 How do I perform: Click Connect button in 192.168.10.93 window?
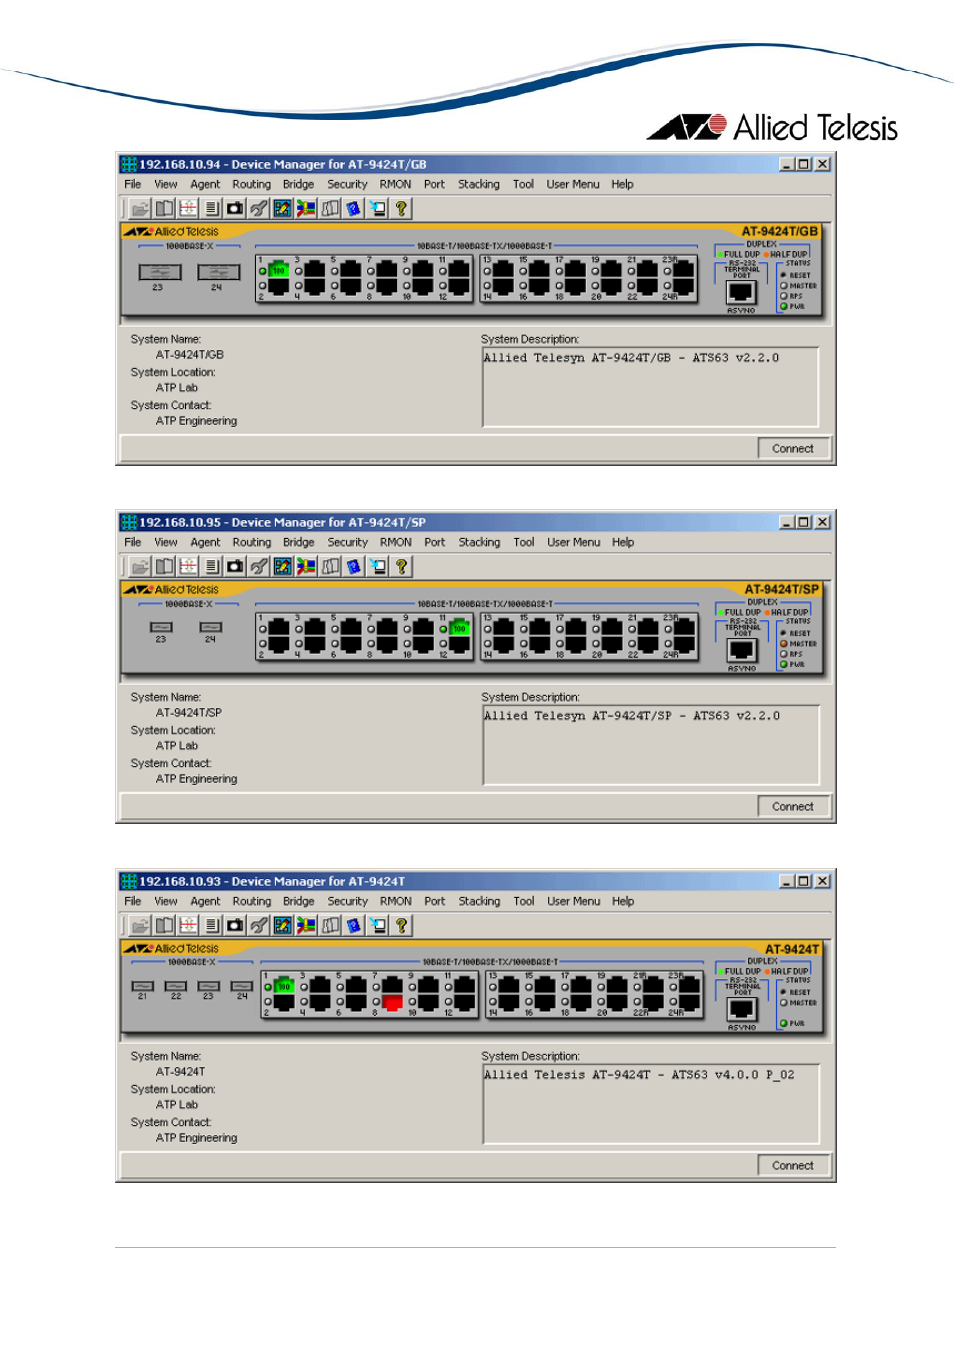coord(793,1166)
